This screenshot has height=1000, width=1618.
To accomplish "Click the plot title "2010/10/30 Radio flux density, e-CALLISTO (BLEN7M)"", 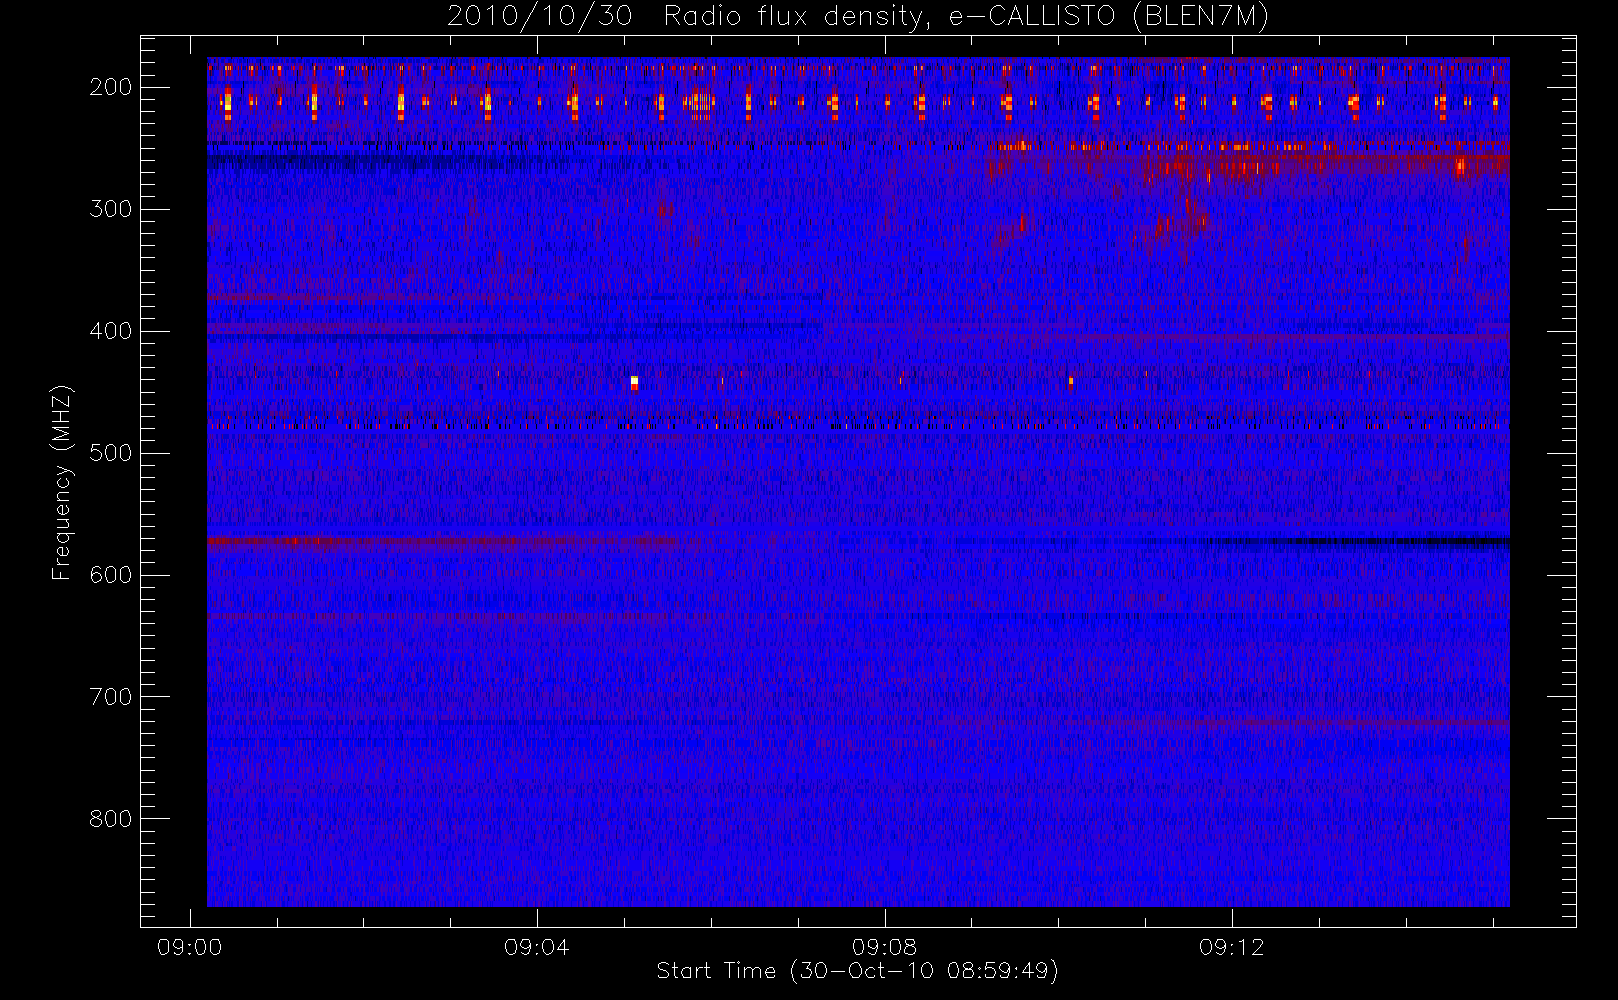I will 858,17.
